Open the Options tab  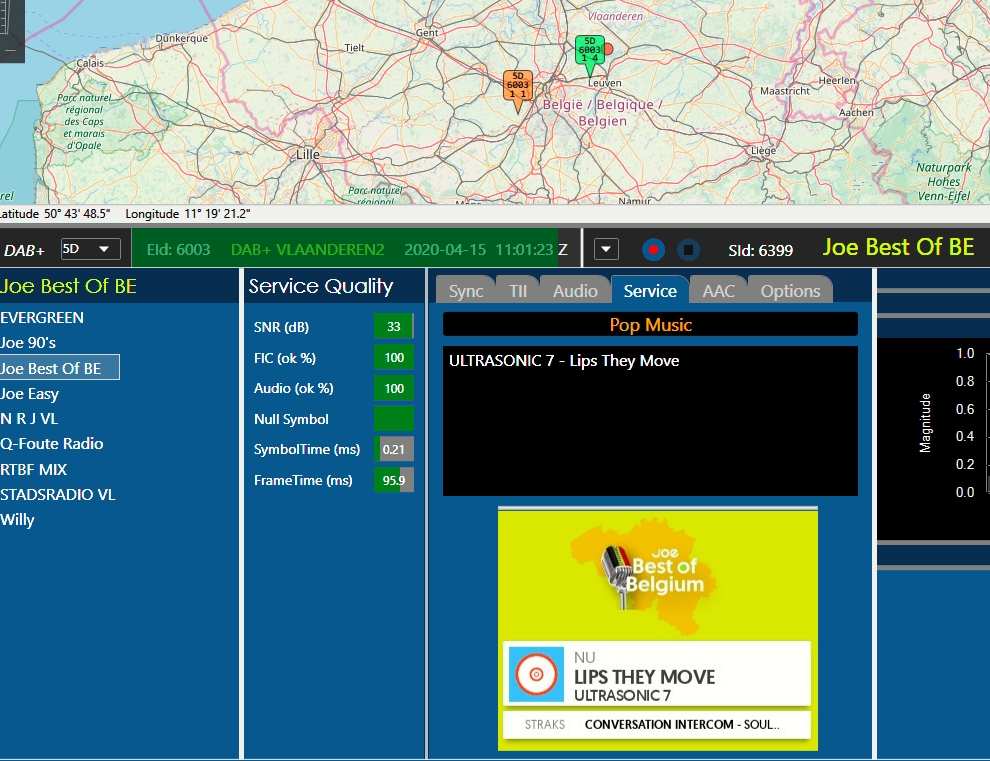[x=790, y=291]
